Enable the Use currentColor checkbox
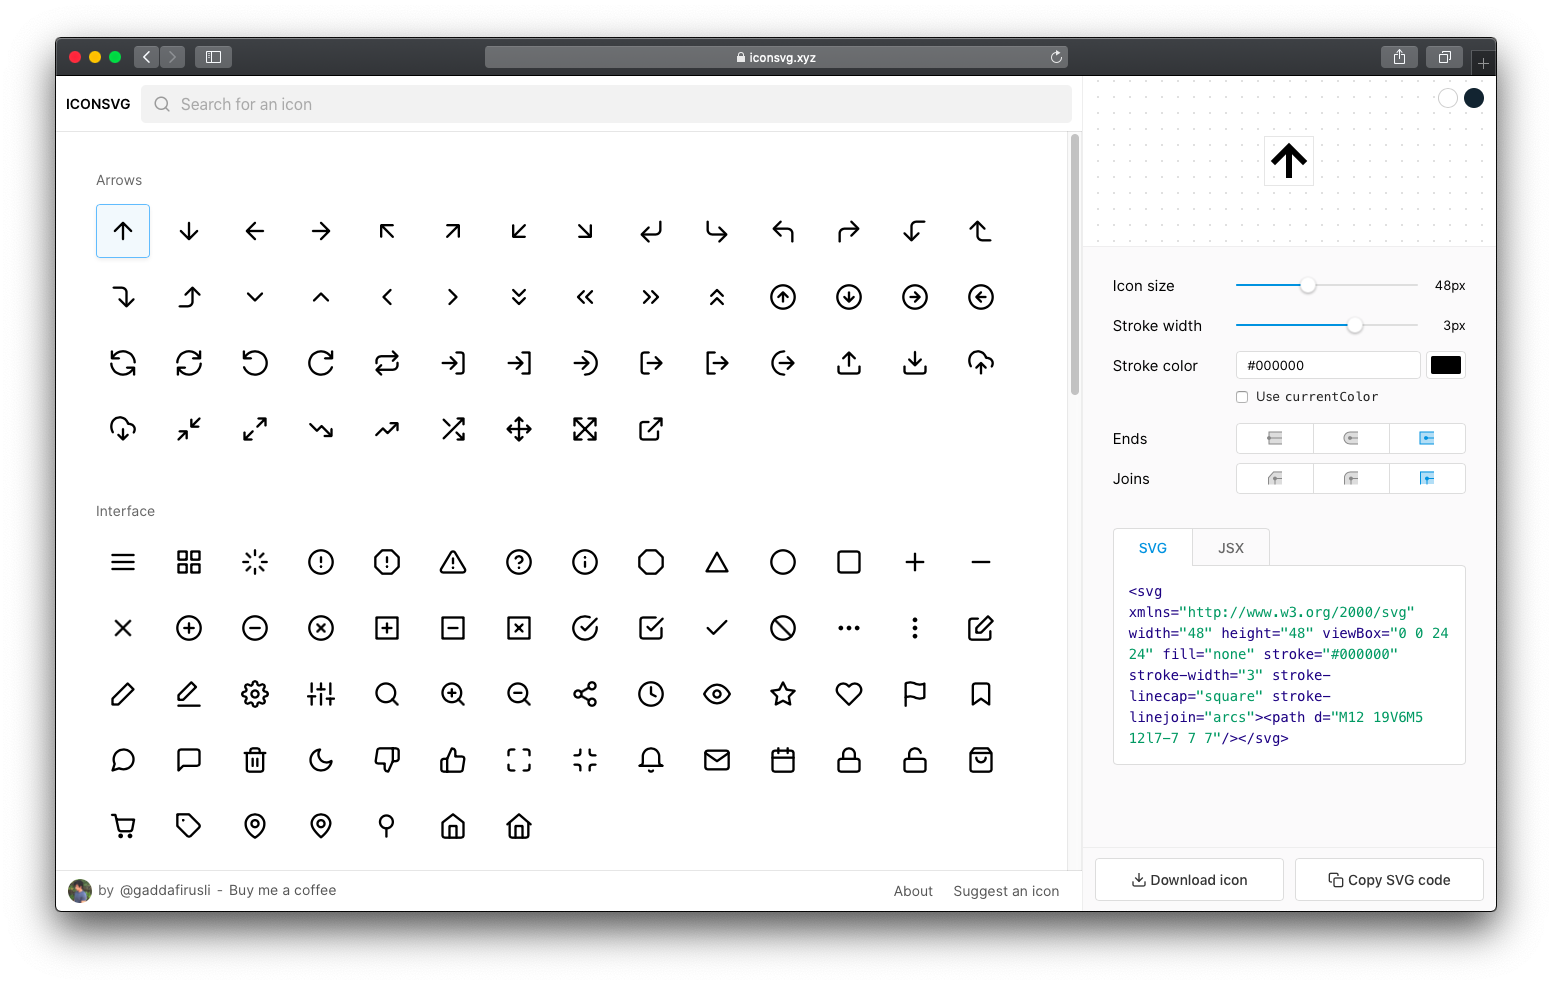1552x985 pixels. coord(1242,397)
